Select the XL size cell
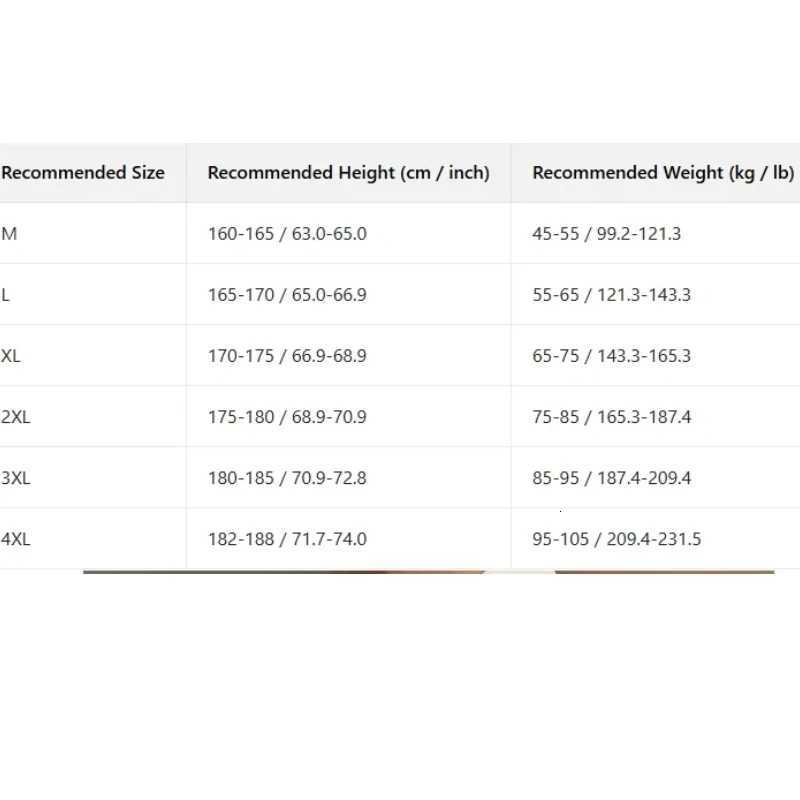Image resolution: width=800 pixels, height=800 pixels. coord(11,356)
